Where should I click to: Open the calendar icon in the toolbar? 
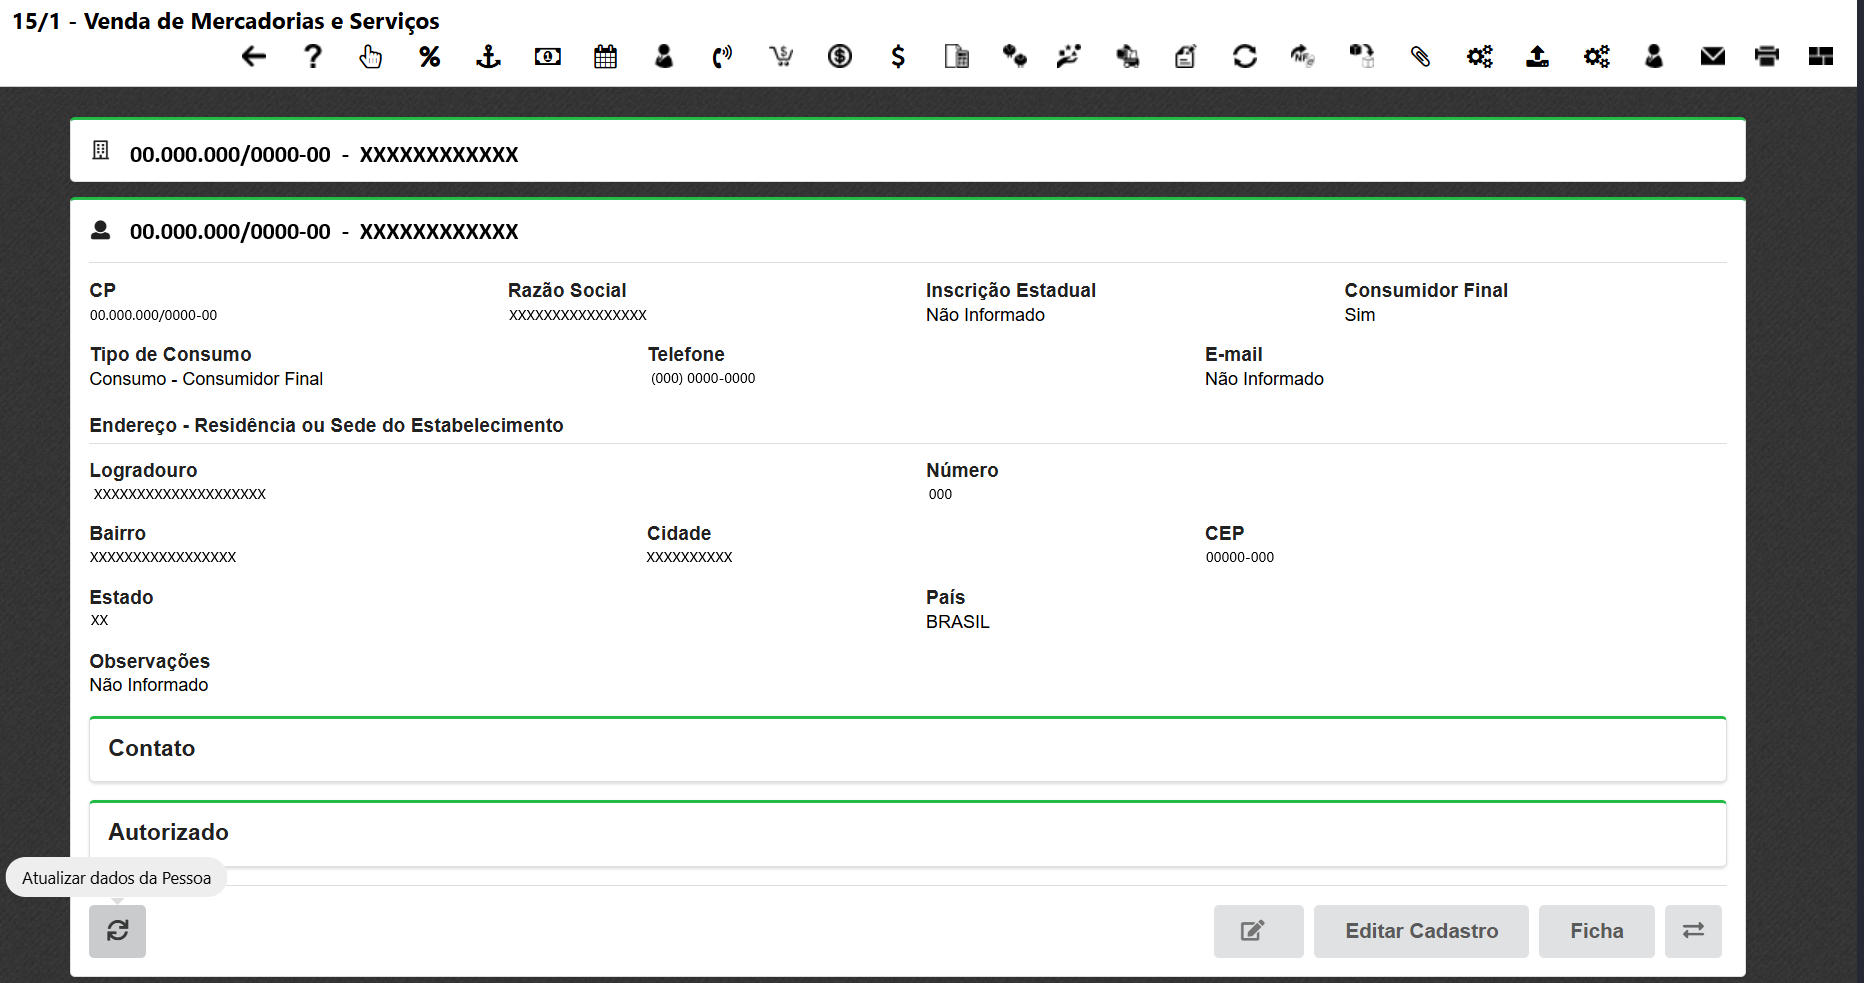[605, 57]
